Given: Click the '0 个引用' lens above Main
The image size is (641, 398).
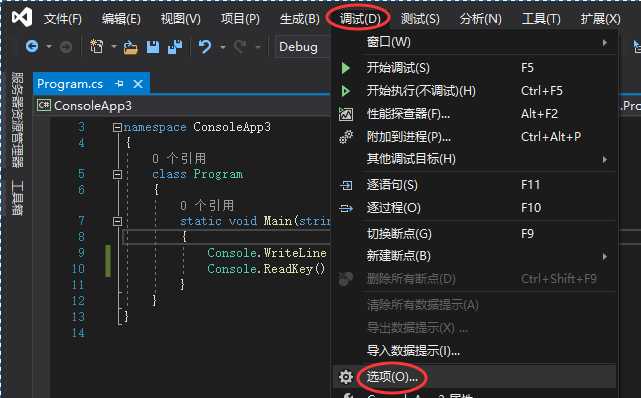Looking at the screenshot, I should coord(207,205).
